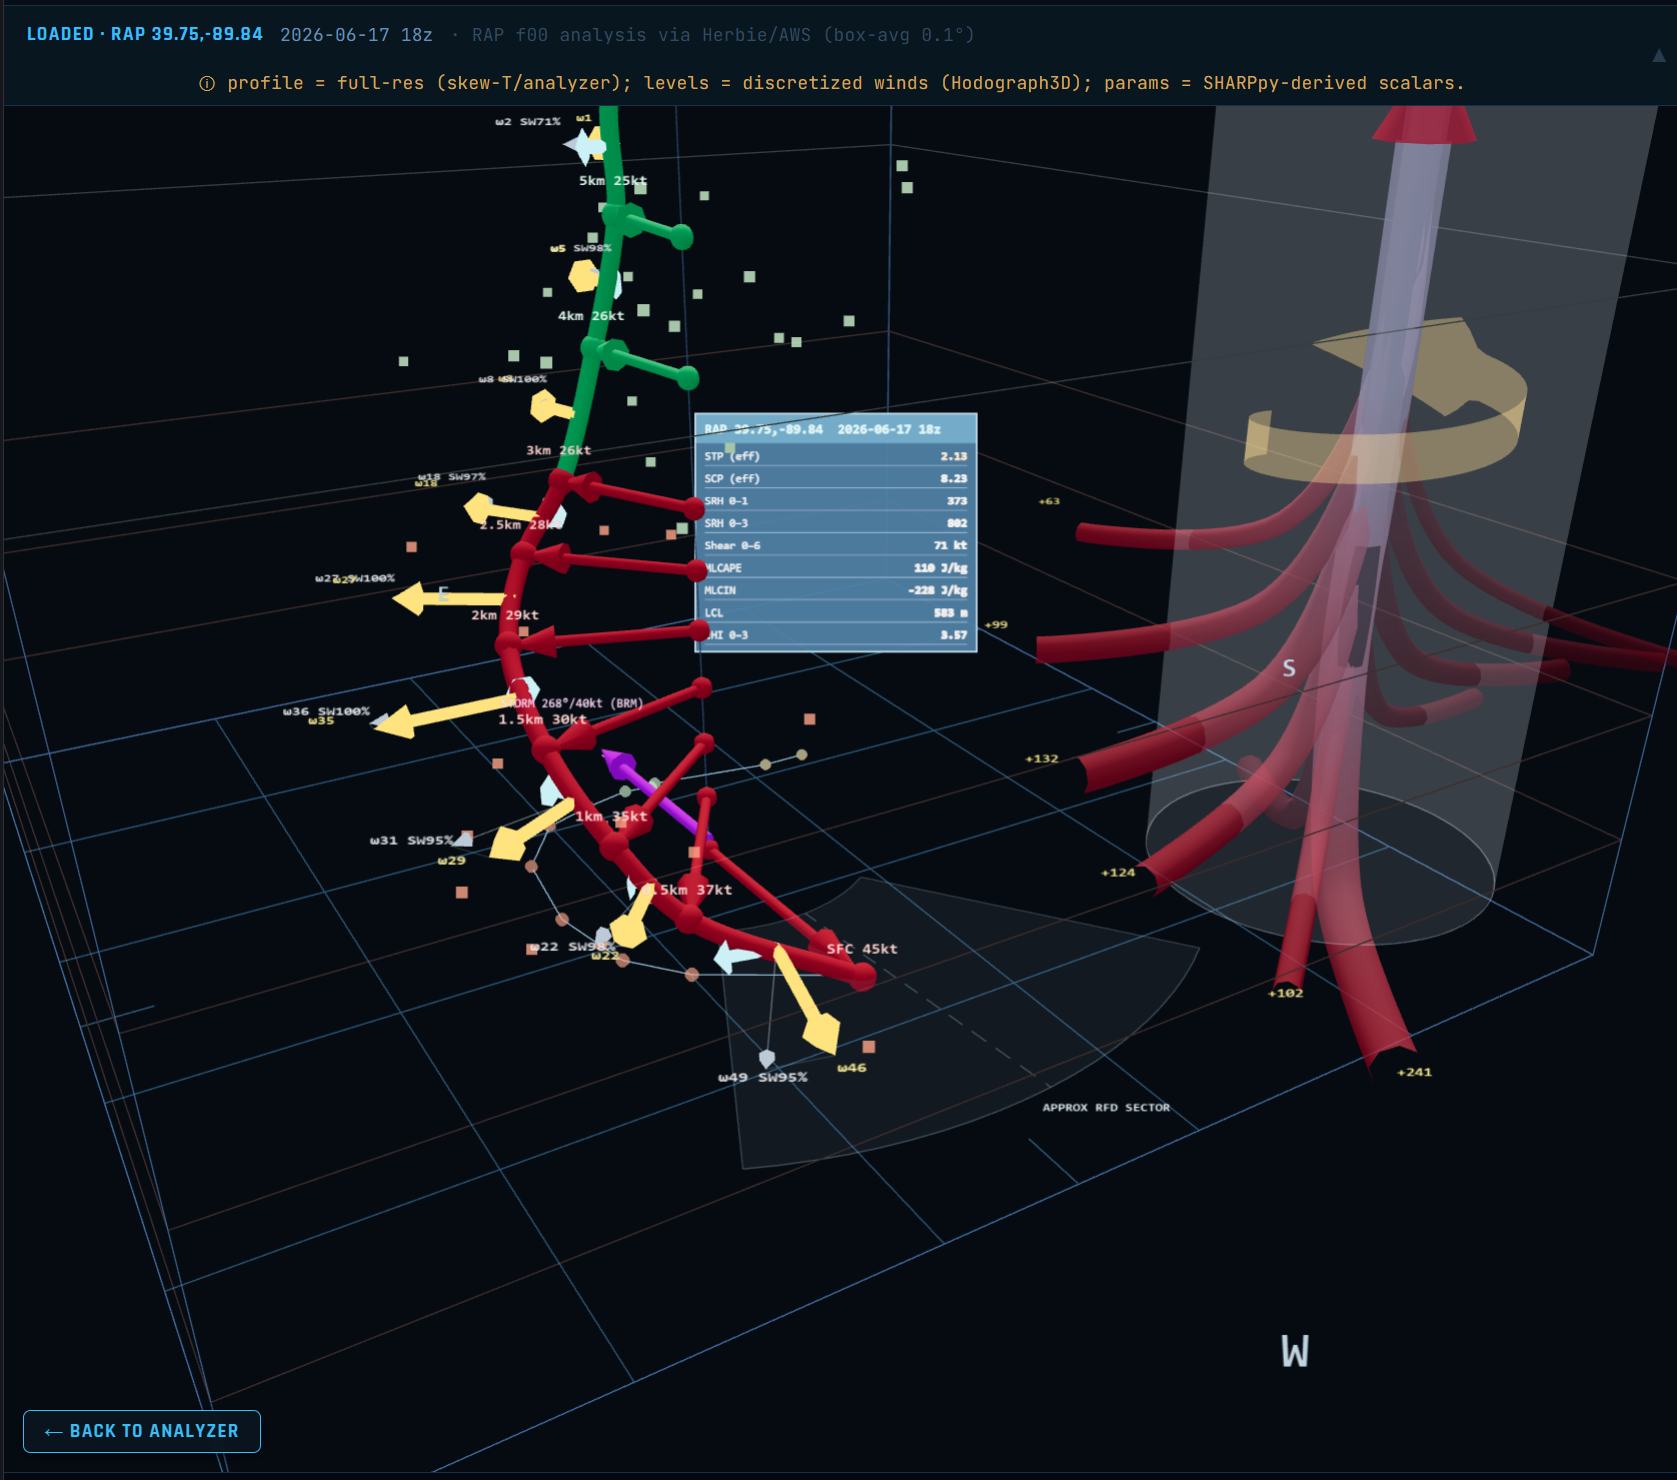Image resolution: width=1677 pixels, height=1480 pixels.
Task: Click the info icon before the profile note
Action: click(207, 84)
